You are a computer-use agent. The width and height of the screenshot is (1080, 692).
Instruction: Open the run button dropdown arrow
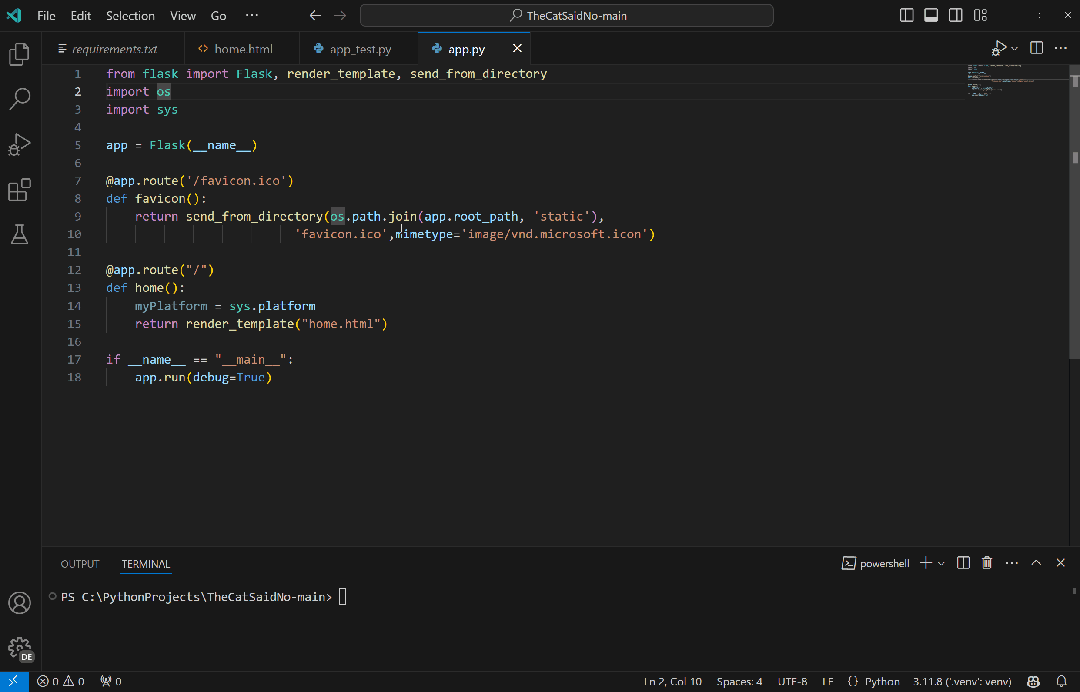[1012, 47]
